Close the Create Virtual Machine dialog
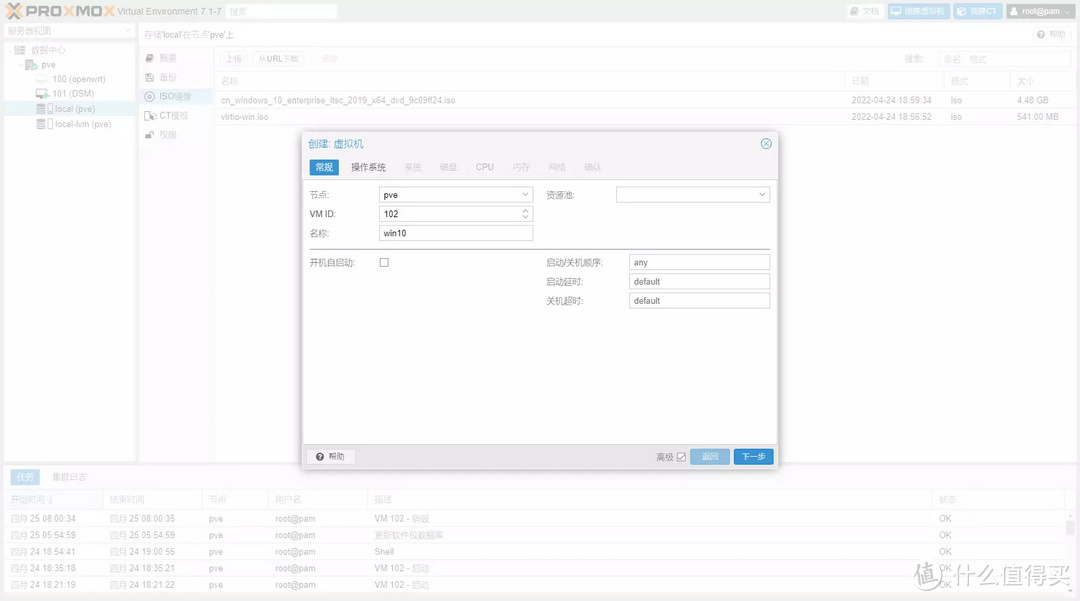 click(766, 144)
